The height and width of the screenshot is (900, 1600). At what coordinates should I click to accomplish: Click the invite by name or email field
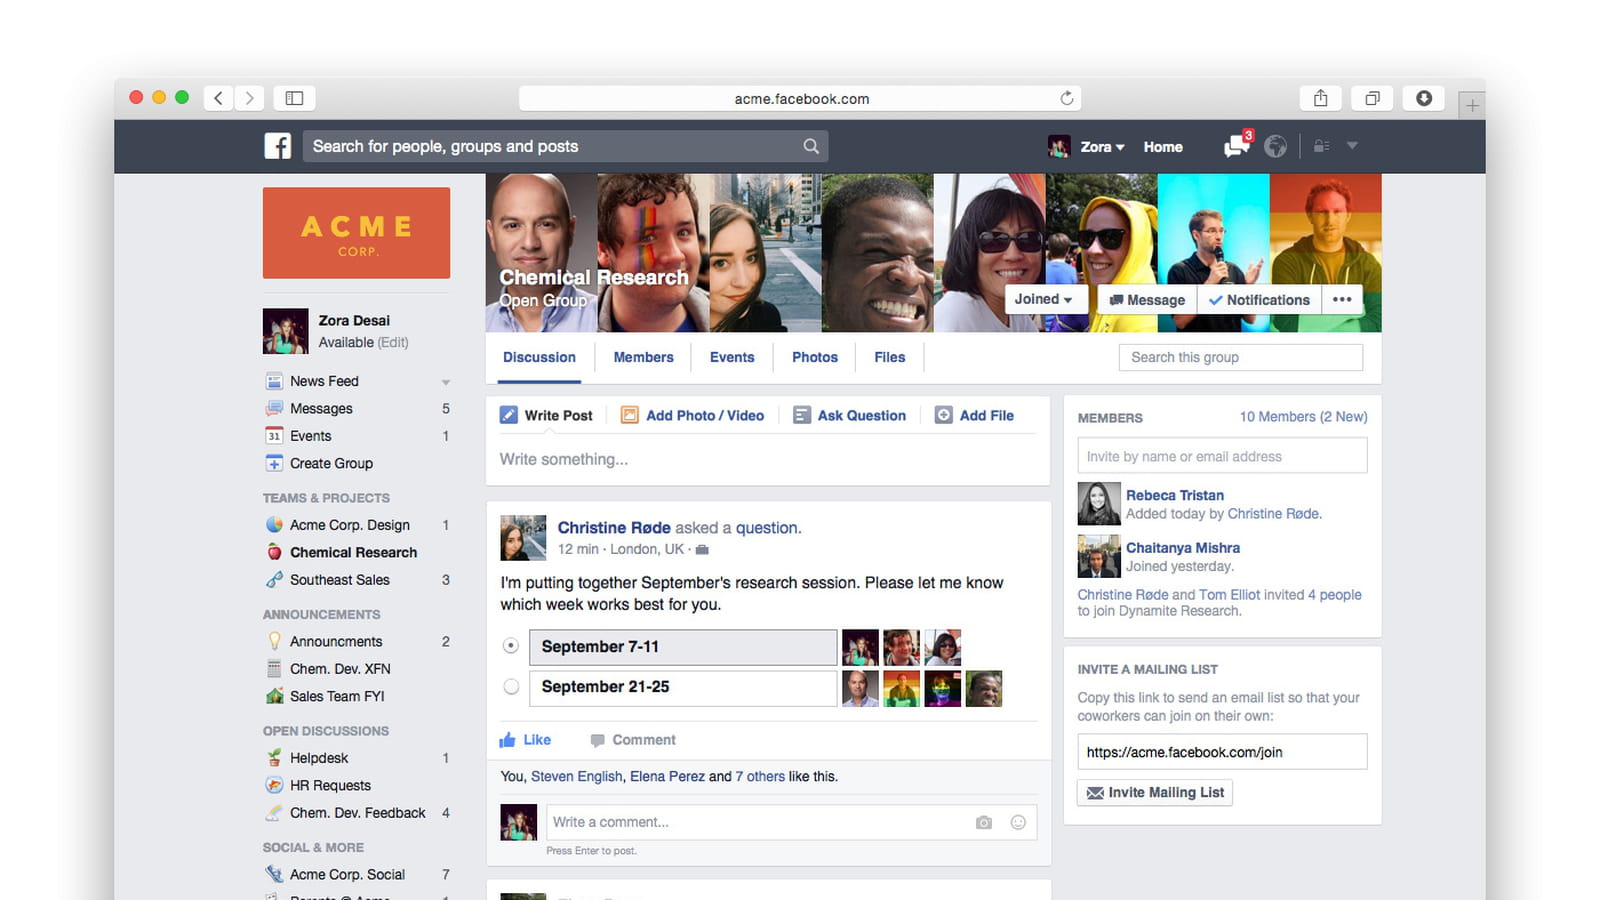pos(1222,456)
